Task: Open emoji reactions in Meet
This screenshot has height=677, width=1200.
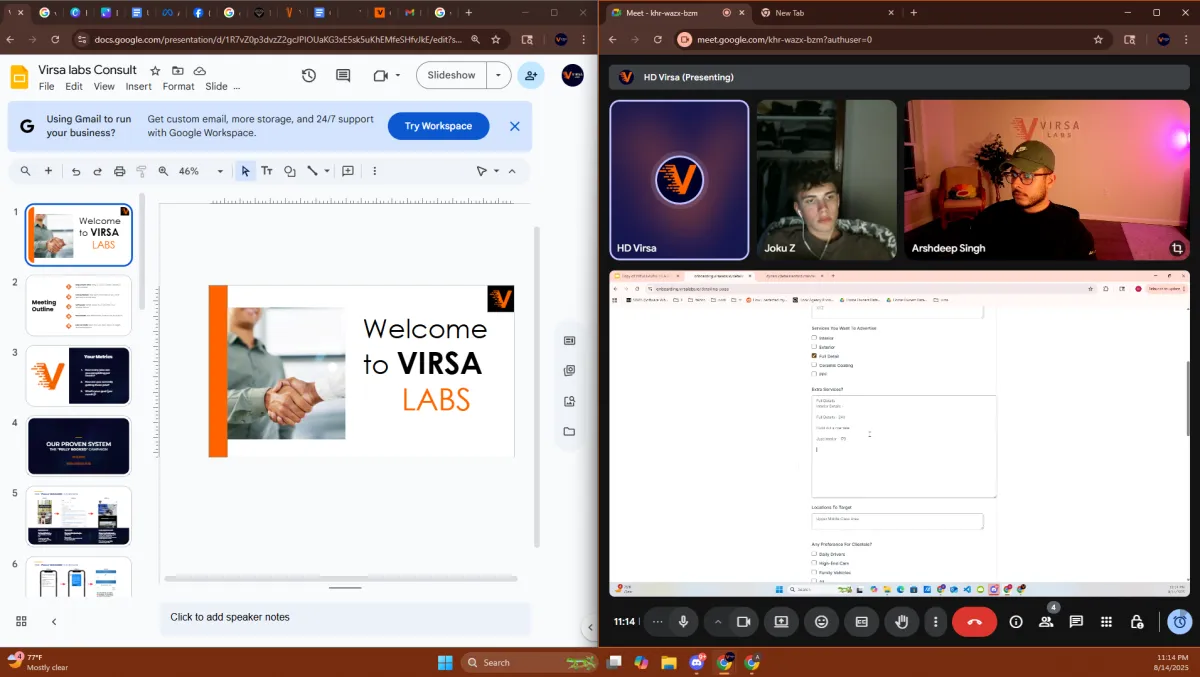Action: tap(821, 621)
